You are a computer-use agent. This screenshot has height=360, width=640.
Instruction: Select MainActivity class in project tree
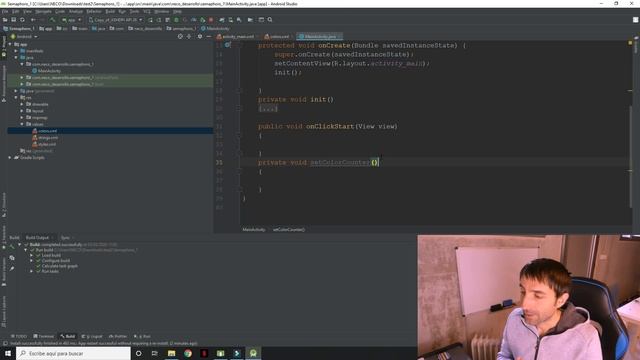(x=46, y=71)
